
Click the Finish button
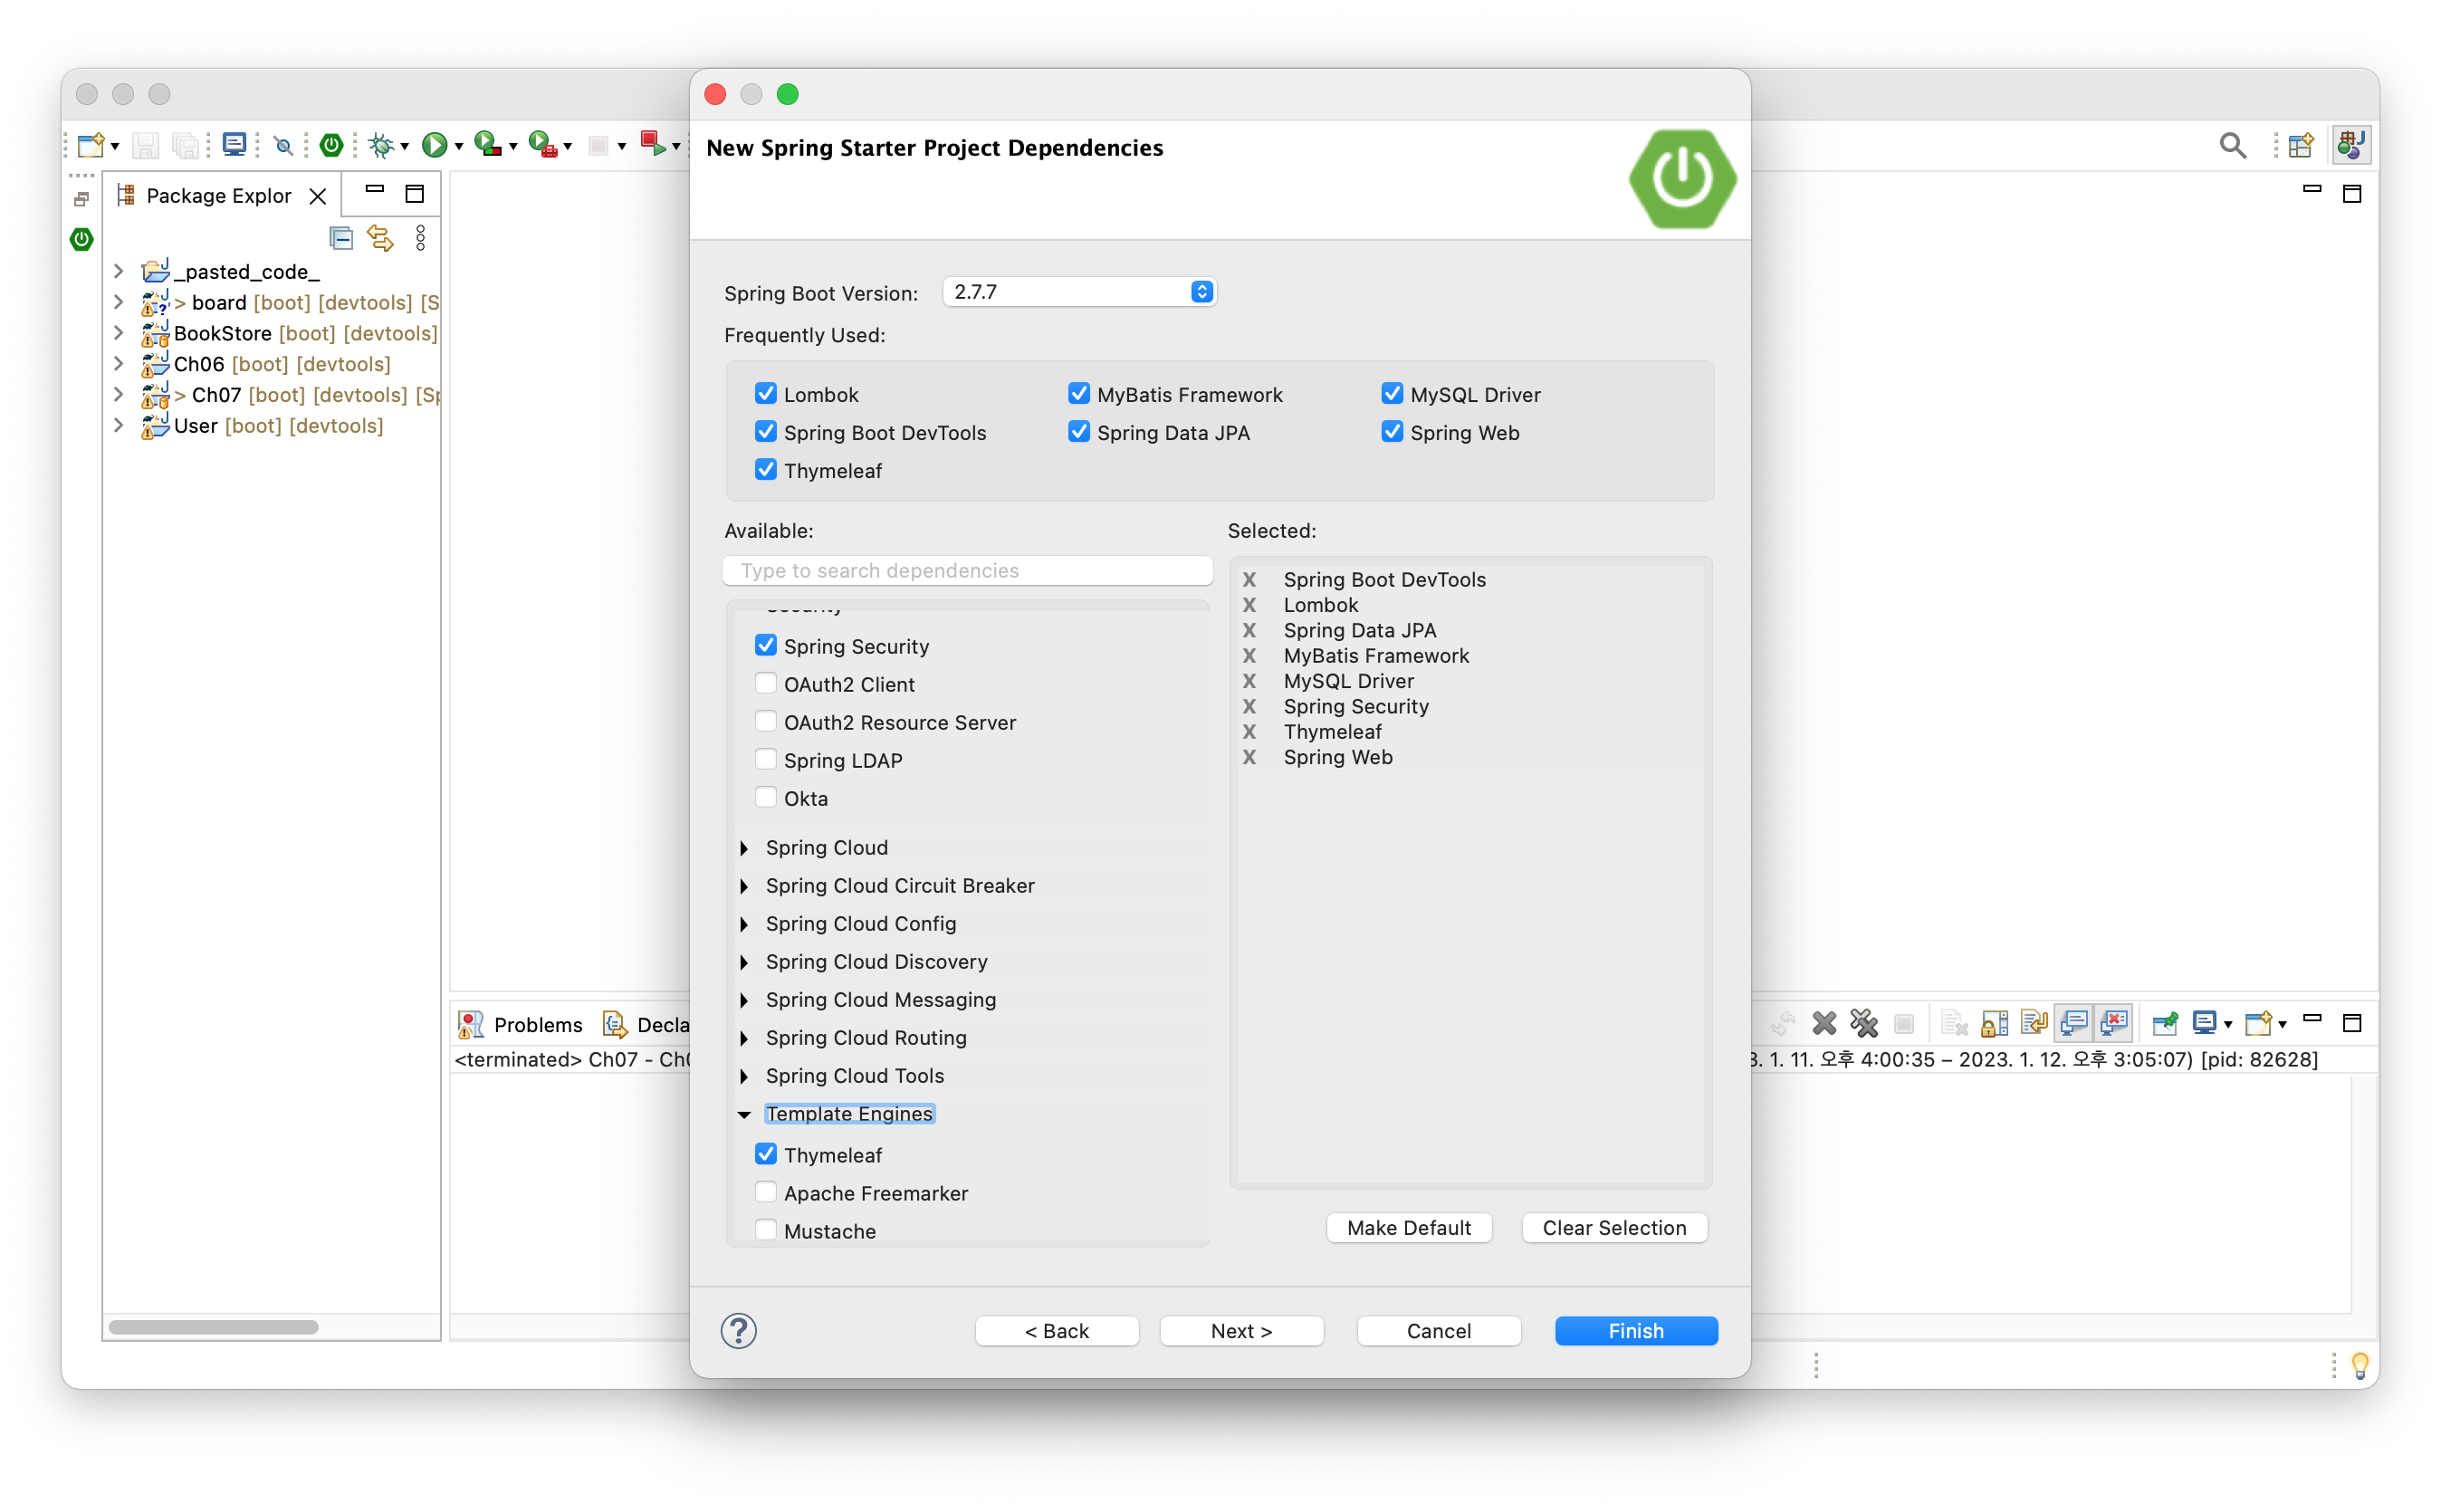1635,1331
